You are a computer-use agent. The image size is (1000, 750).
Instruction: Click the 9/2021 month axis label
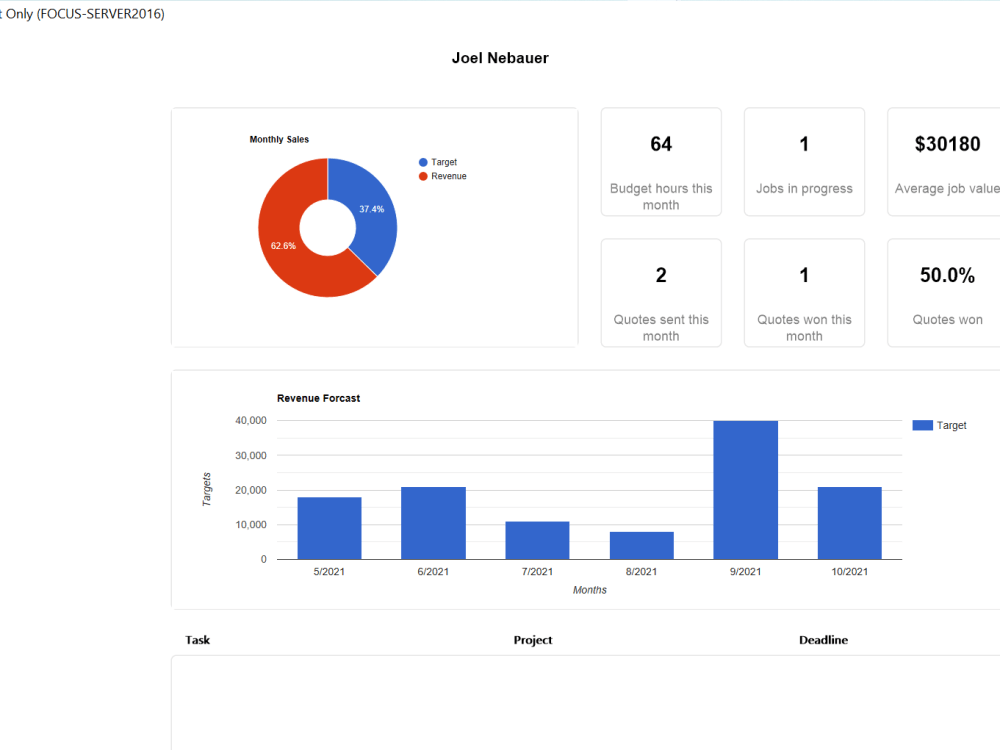746,571
